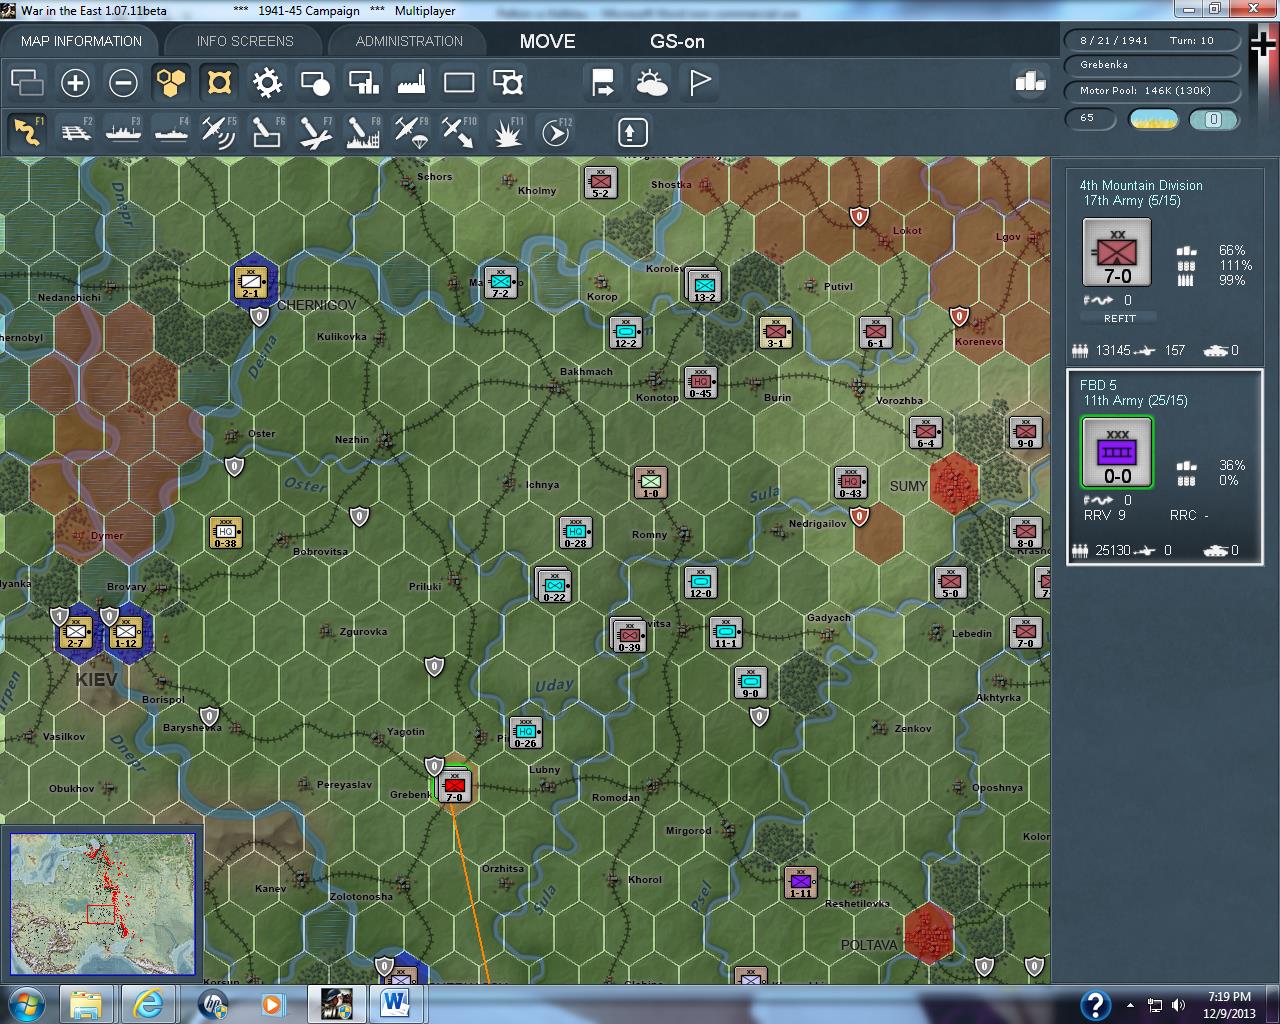Select the F2 rail mode

coord(75,132)
